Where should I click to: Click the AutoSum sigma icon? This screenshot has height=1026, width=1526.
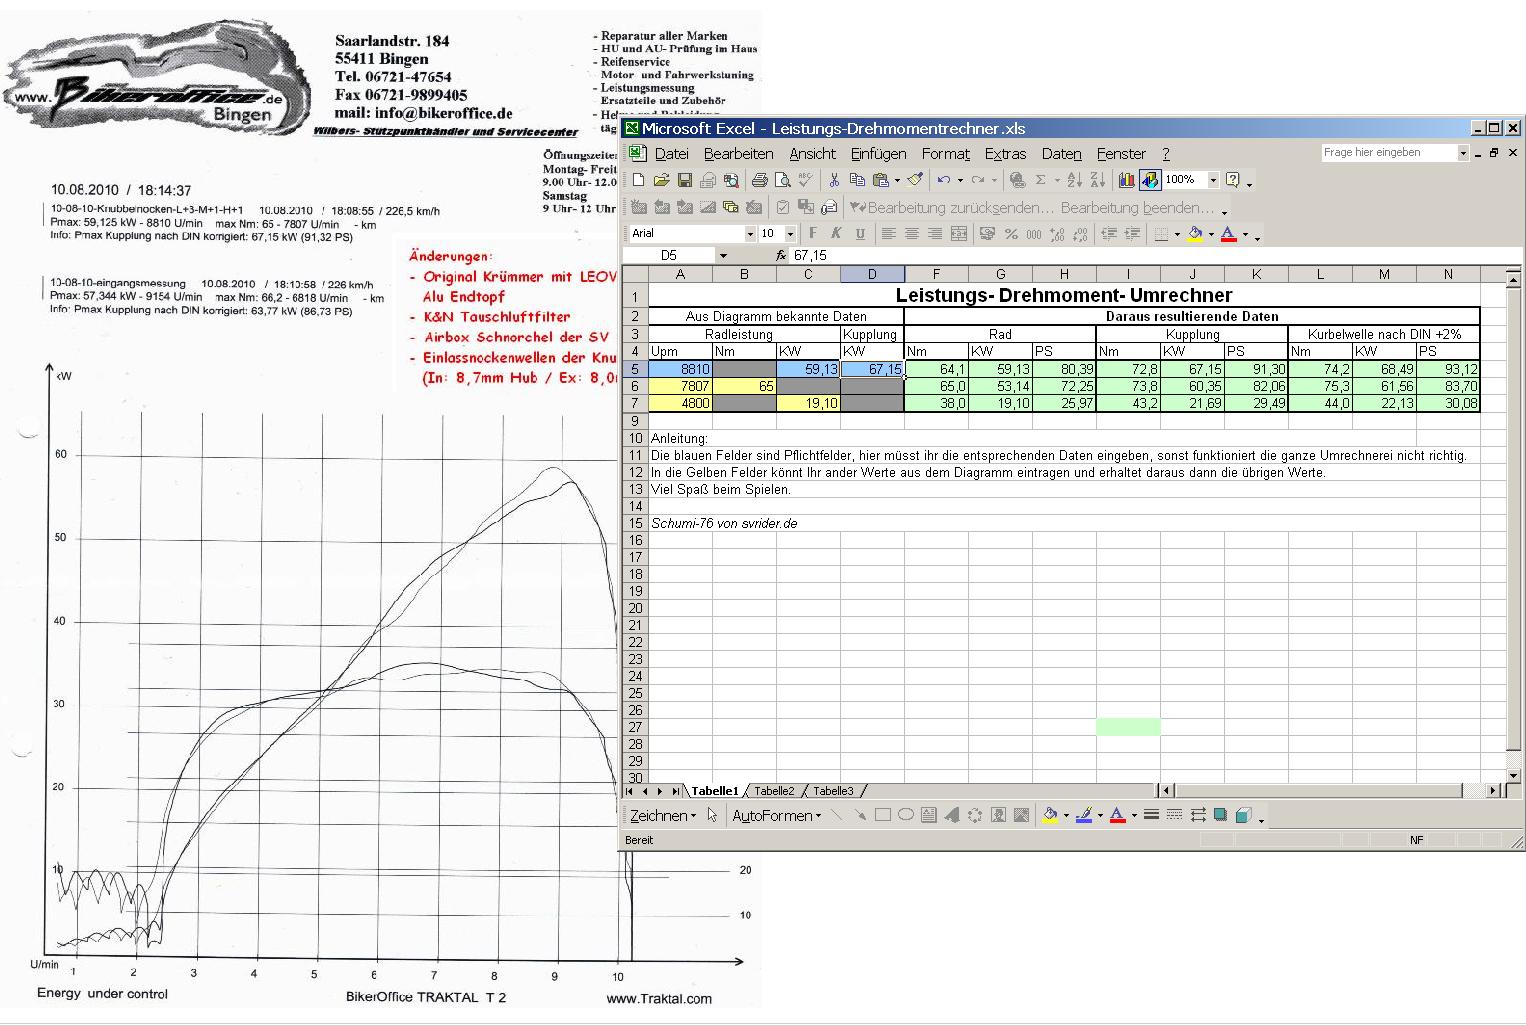1040,180
